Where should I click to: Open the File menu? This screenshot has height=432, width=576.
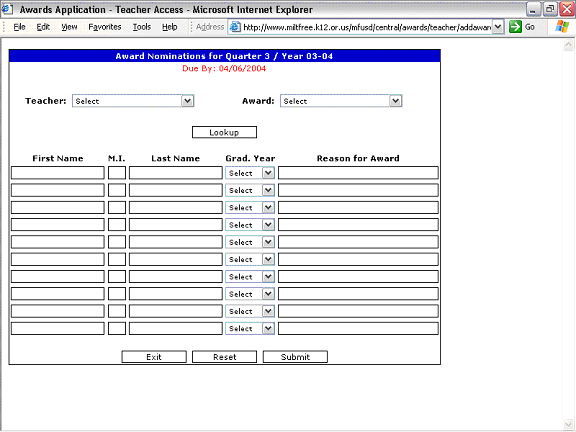point(19,27)
